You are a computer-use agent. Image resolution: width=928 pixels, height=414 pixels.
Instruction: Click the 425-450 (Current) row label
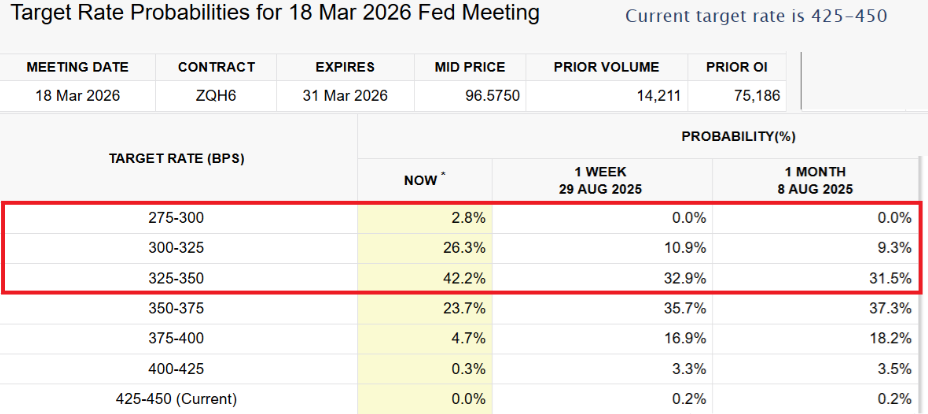click(178, 399)
